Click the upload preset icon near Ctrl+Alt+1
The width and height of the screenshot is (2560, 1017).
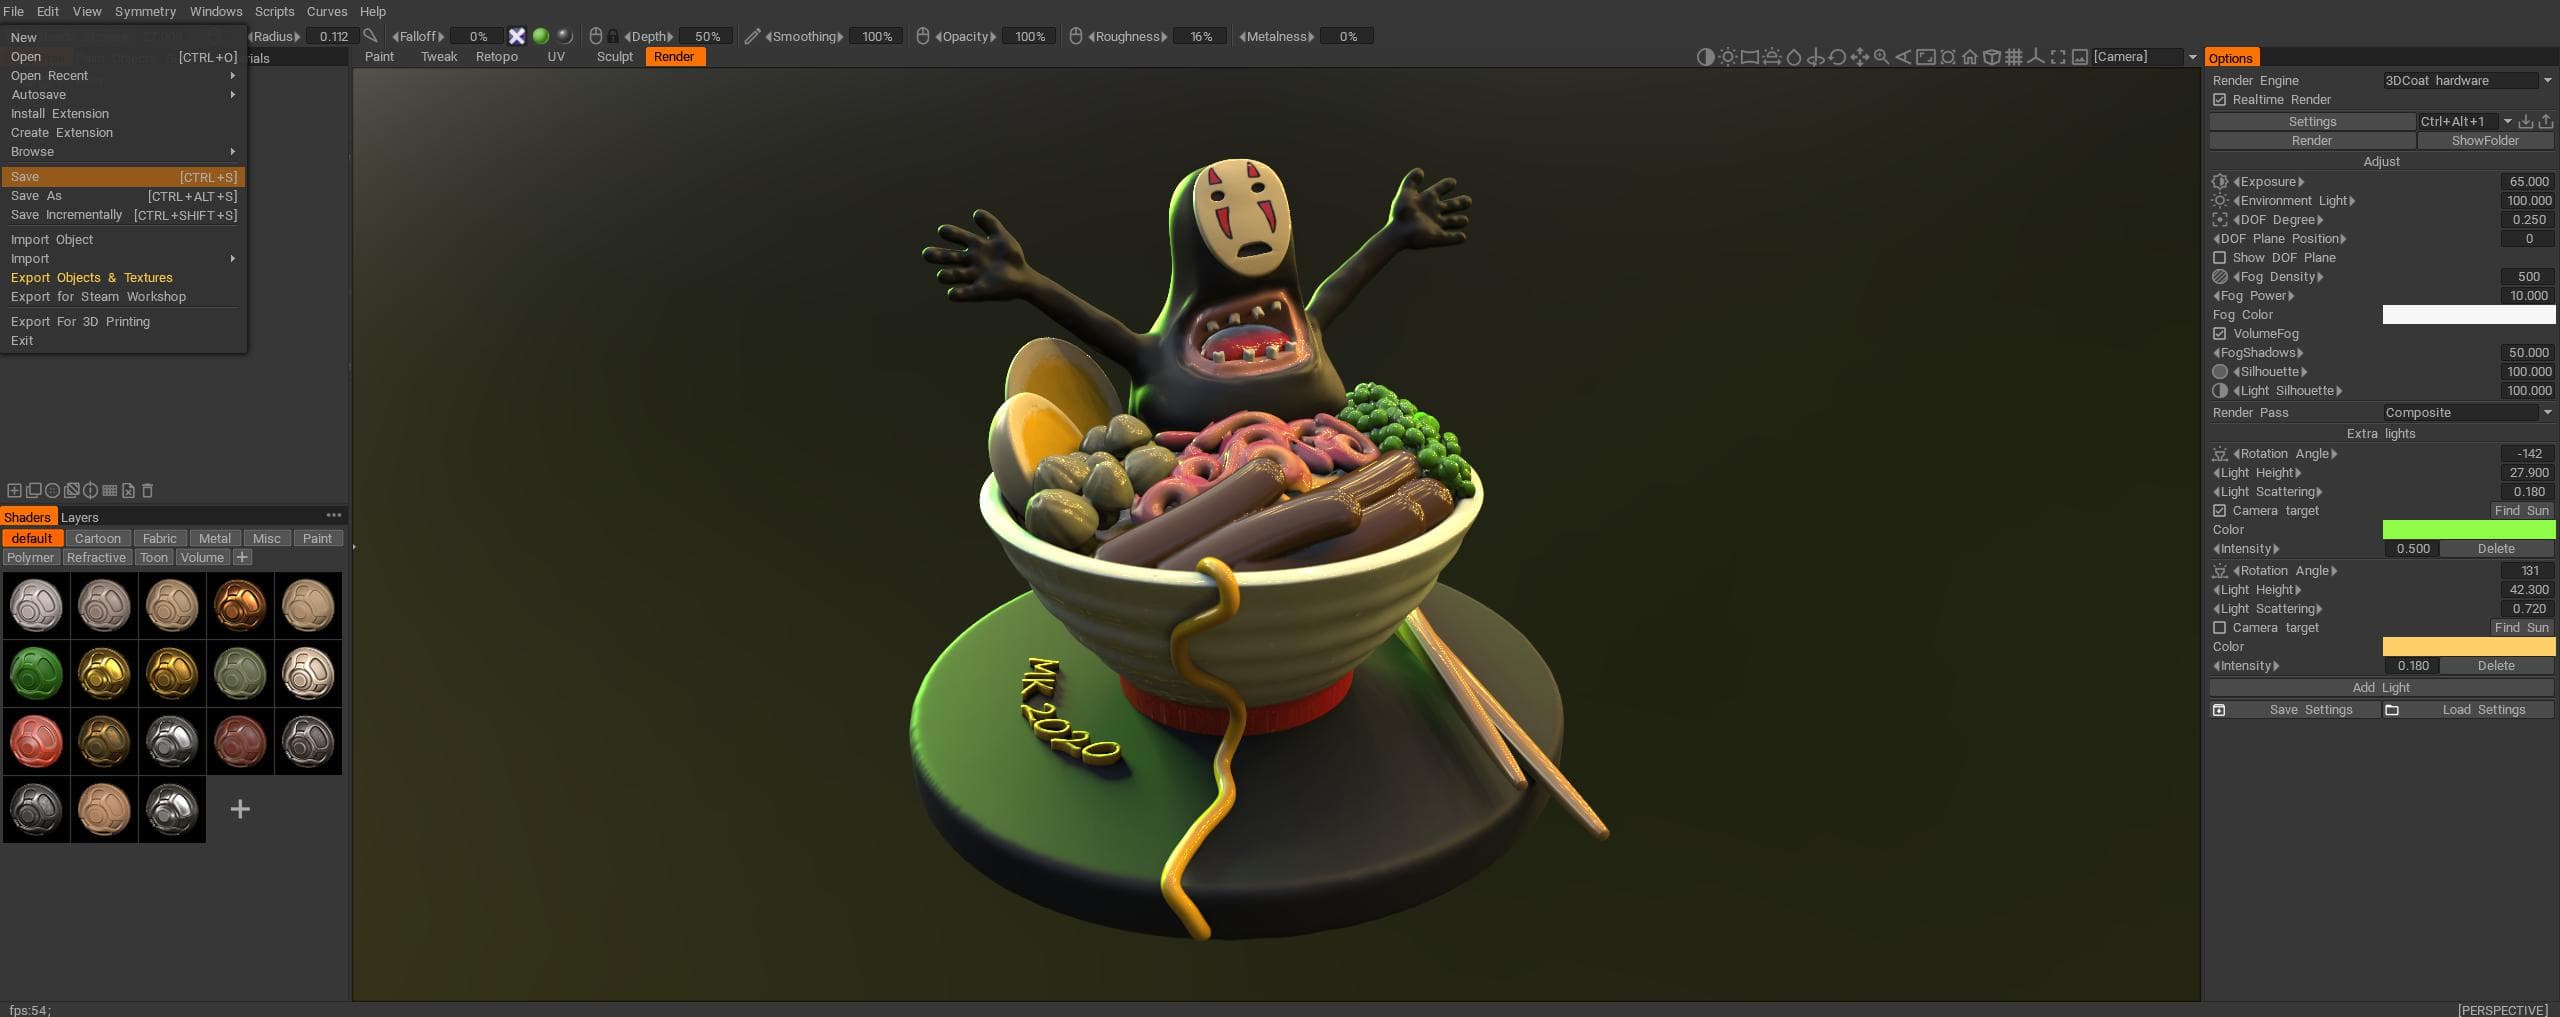coord(2546,121)
